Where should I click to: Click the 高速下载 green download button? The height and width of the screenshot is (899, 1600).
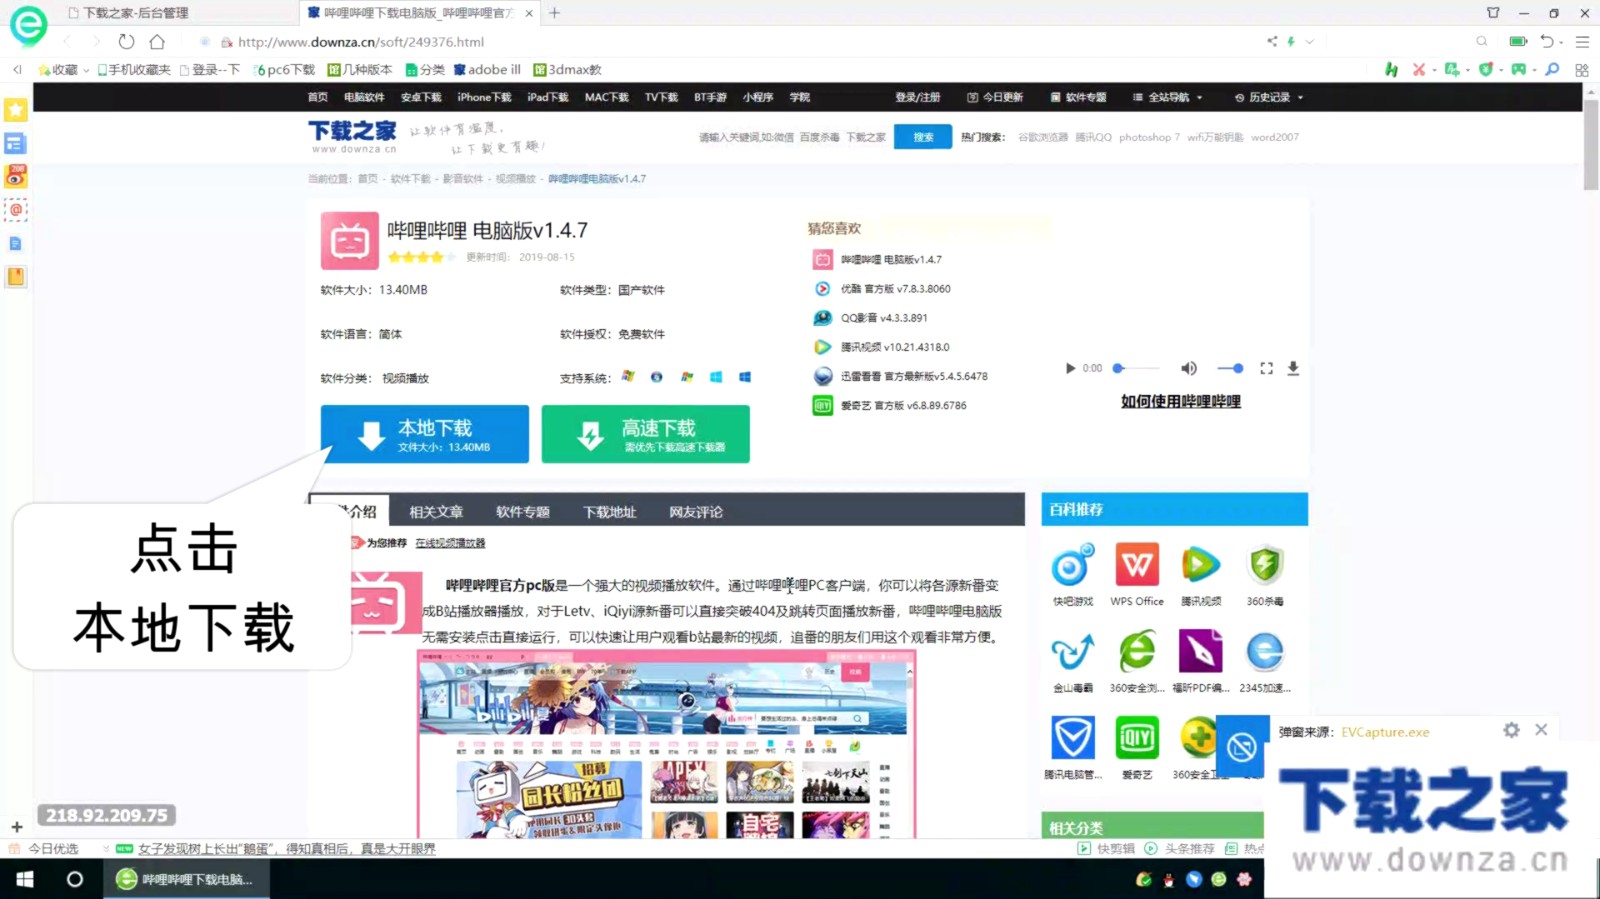coord(645,434)
